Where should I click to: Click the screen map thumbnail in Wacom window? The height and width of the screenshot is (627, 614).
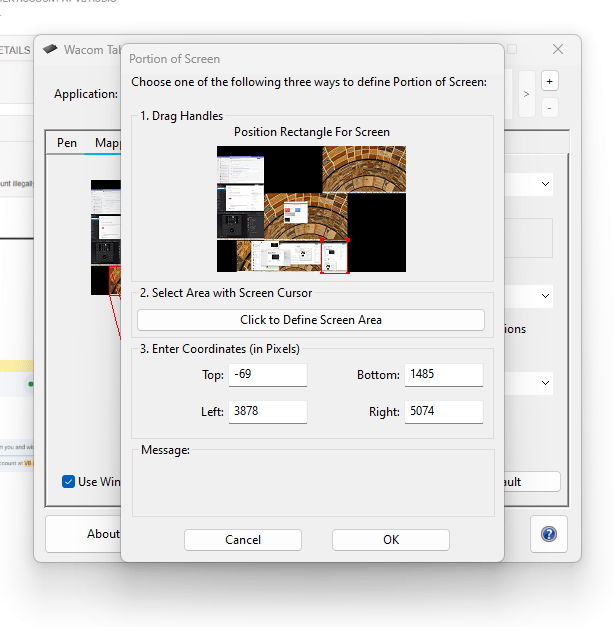[x=106, y=238]
